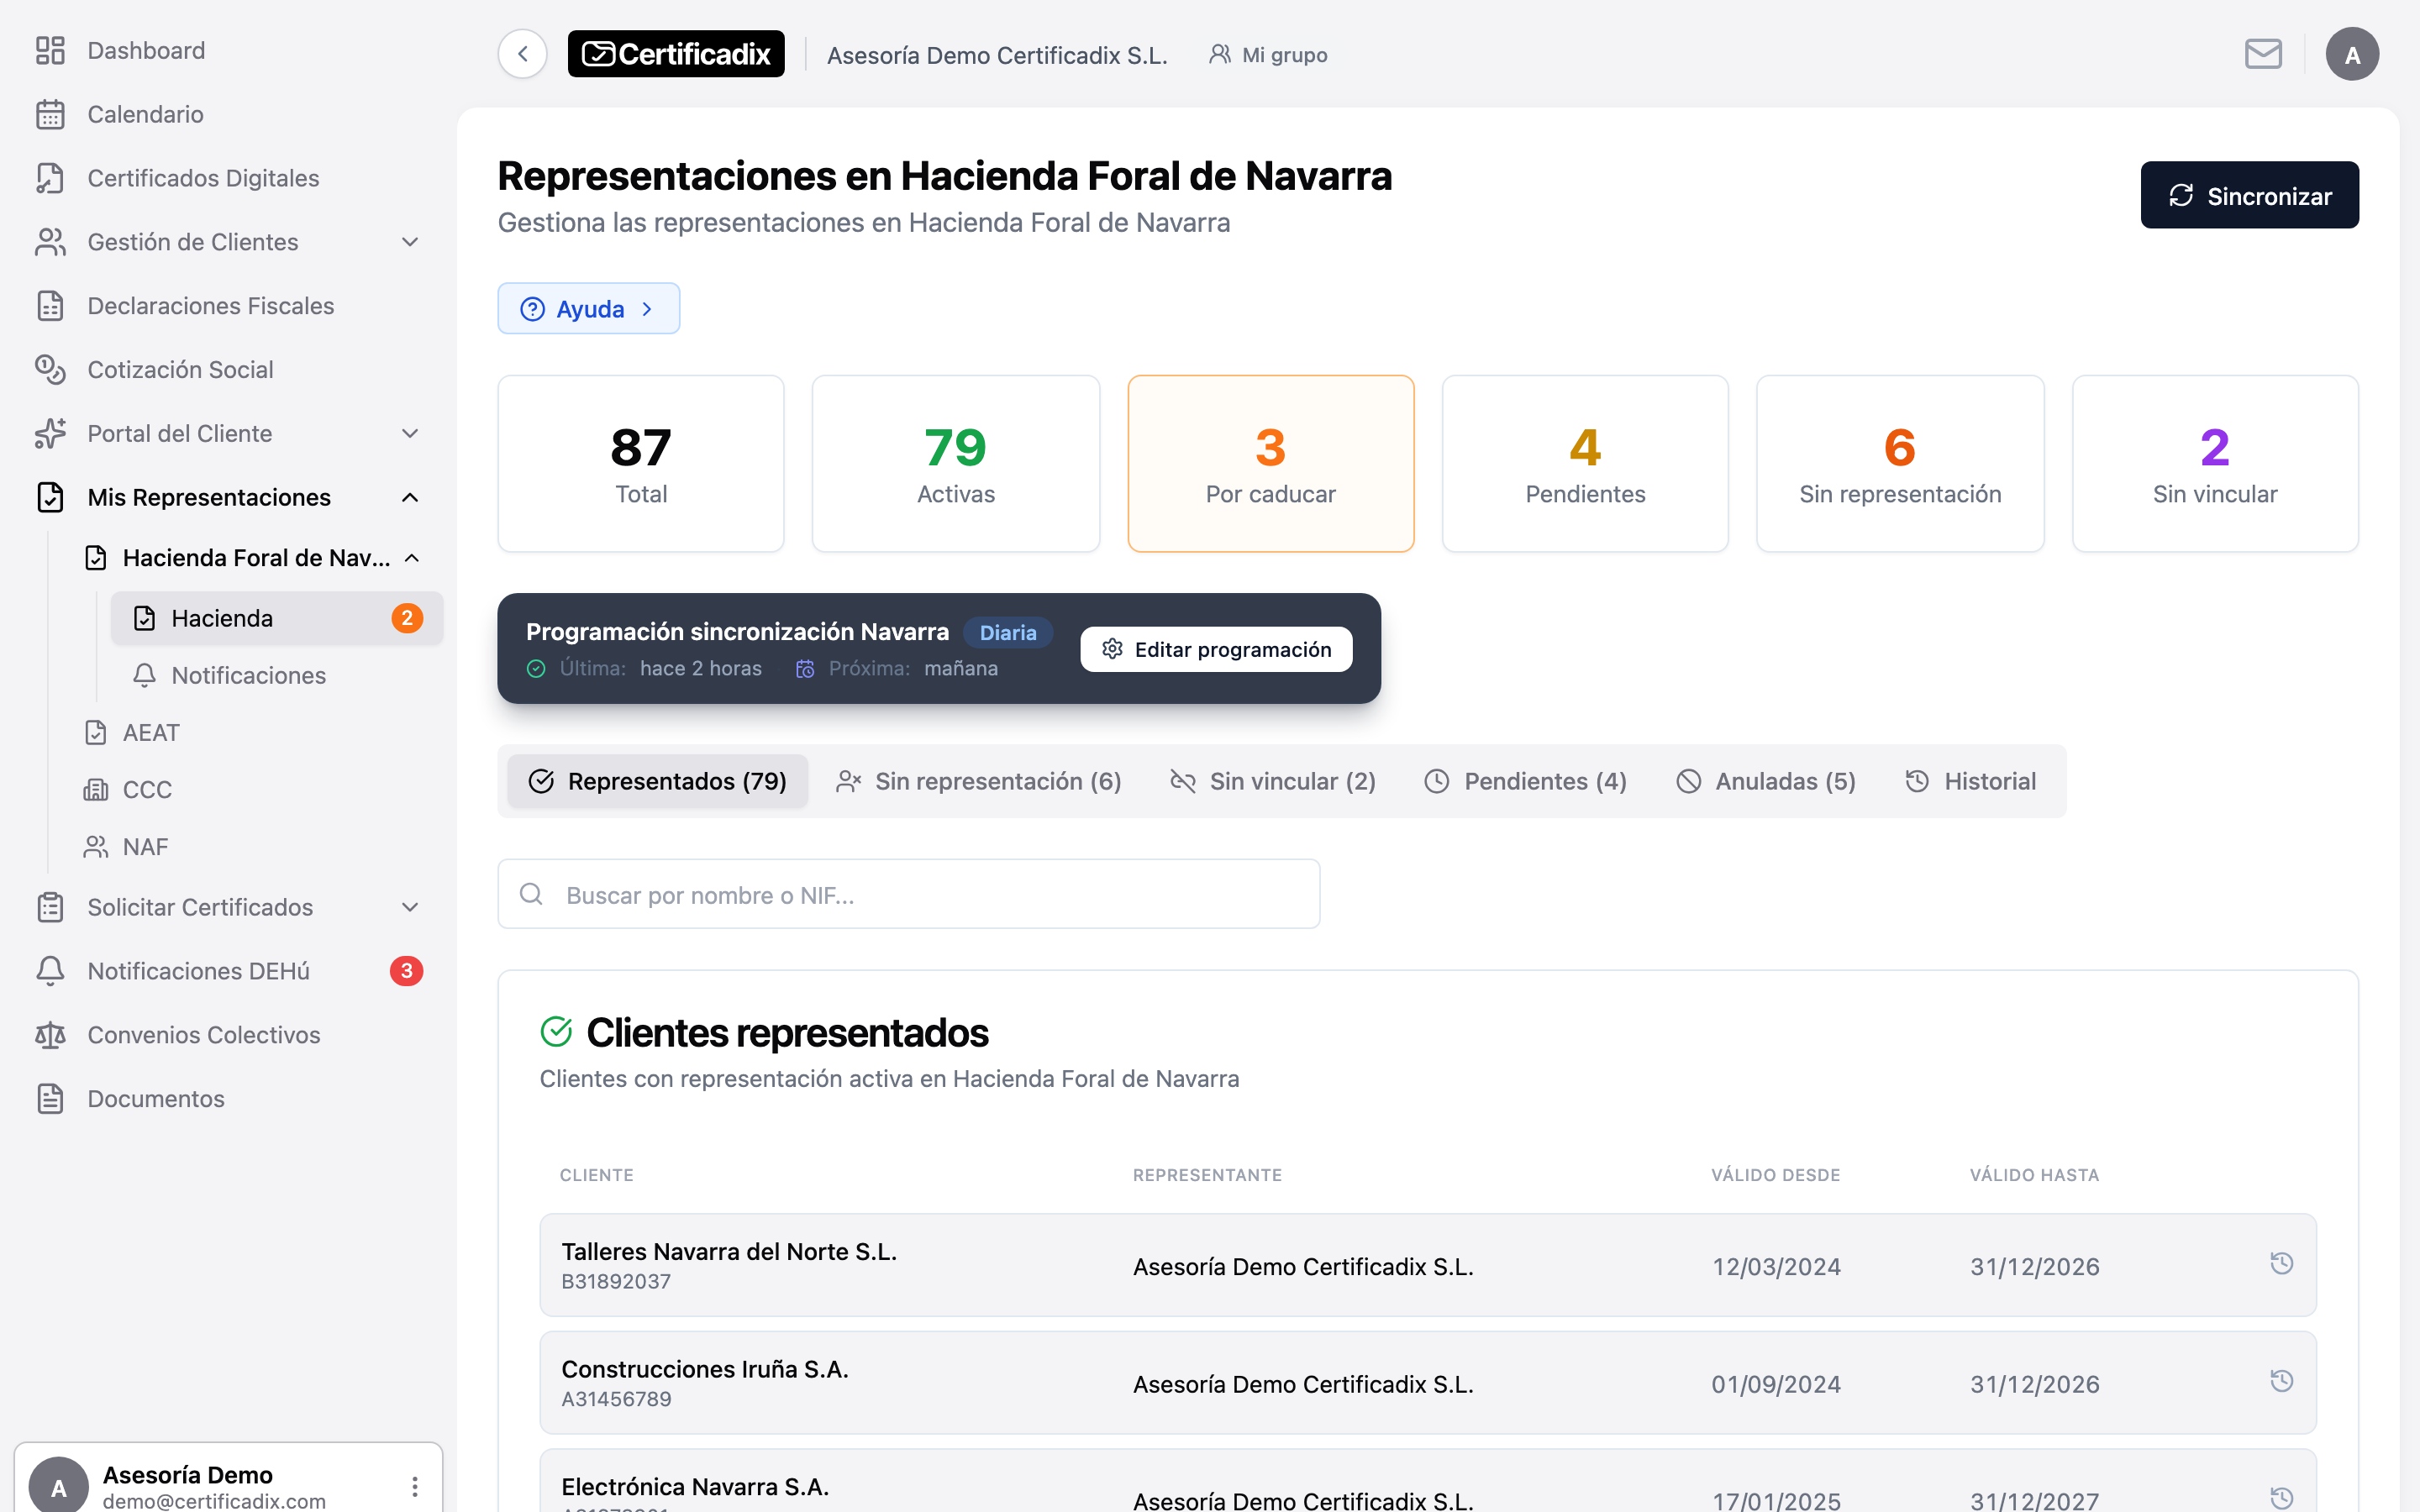Click the Sin vincular stat card
The width and height of the screenshot is (2420, 1512).
point(2214,464)
